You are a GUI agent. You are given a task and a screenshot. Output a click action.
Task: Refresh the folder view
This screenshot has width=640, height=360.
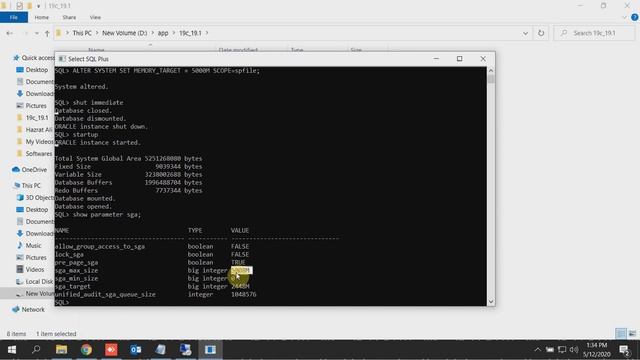pos(541,33)
